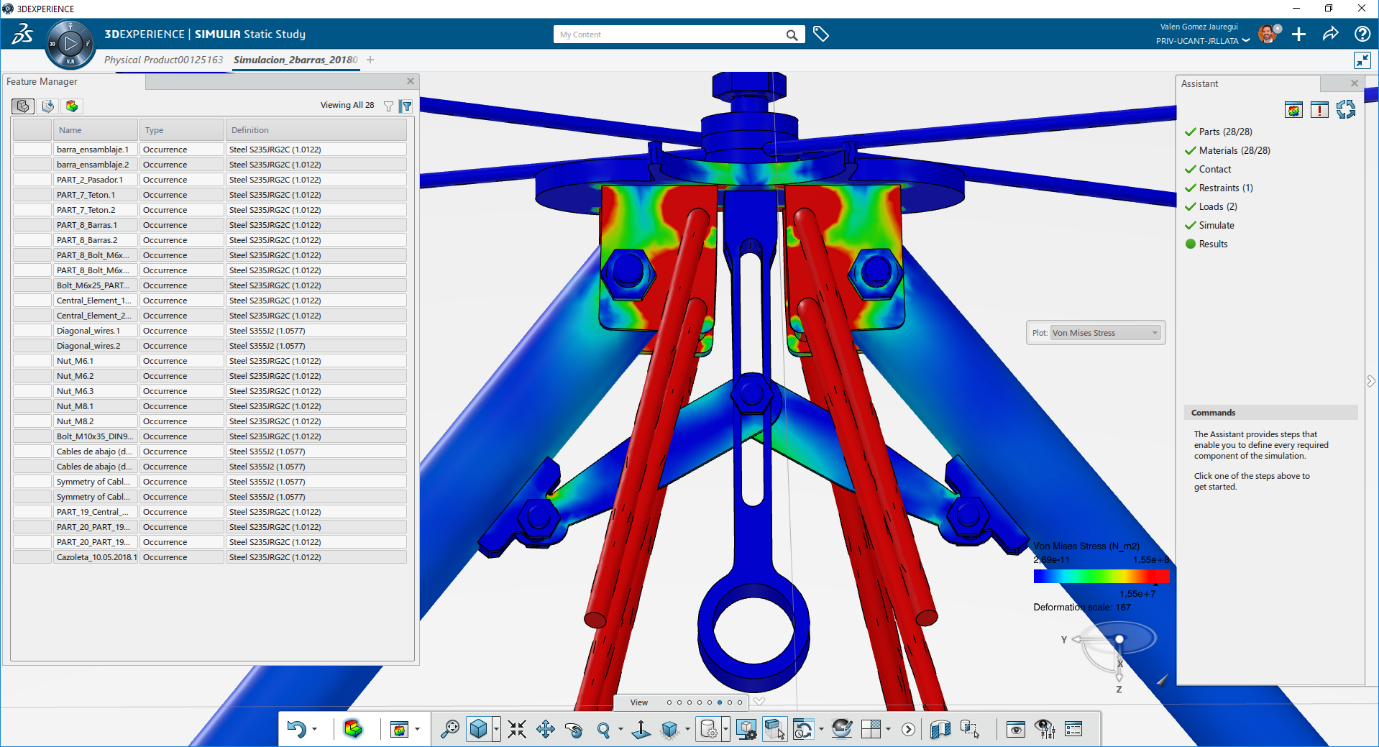Select the model view icon in Feature Manager

22,105
